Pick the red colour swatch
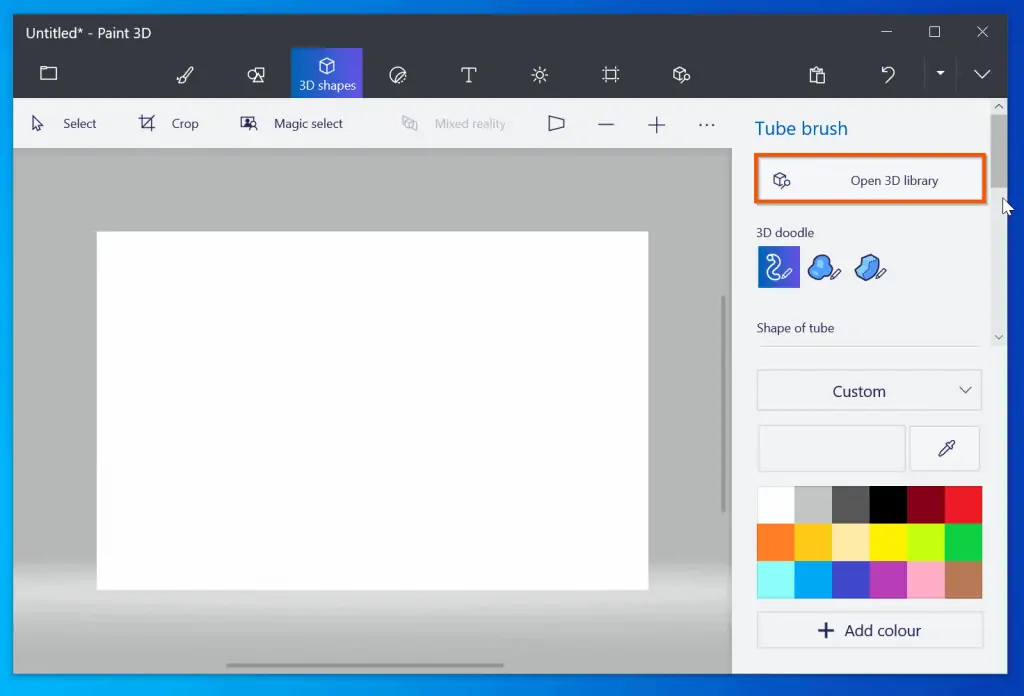This screenshot has width=1024, height=696. tap(962, 504)
